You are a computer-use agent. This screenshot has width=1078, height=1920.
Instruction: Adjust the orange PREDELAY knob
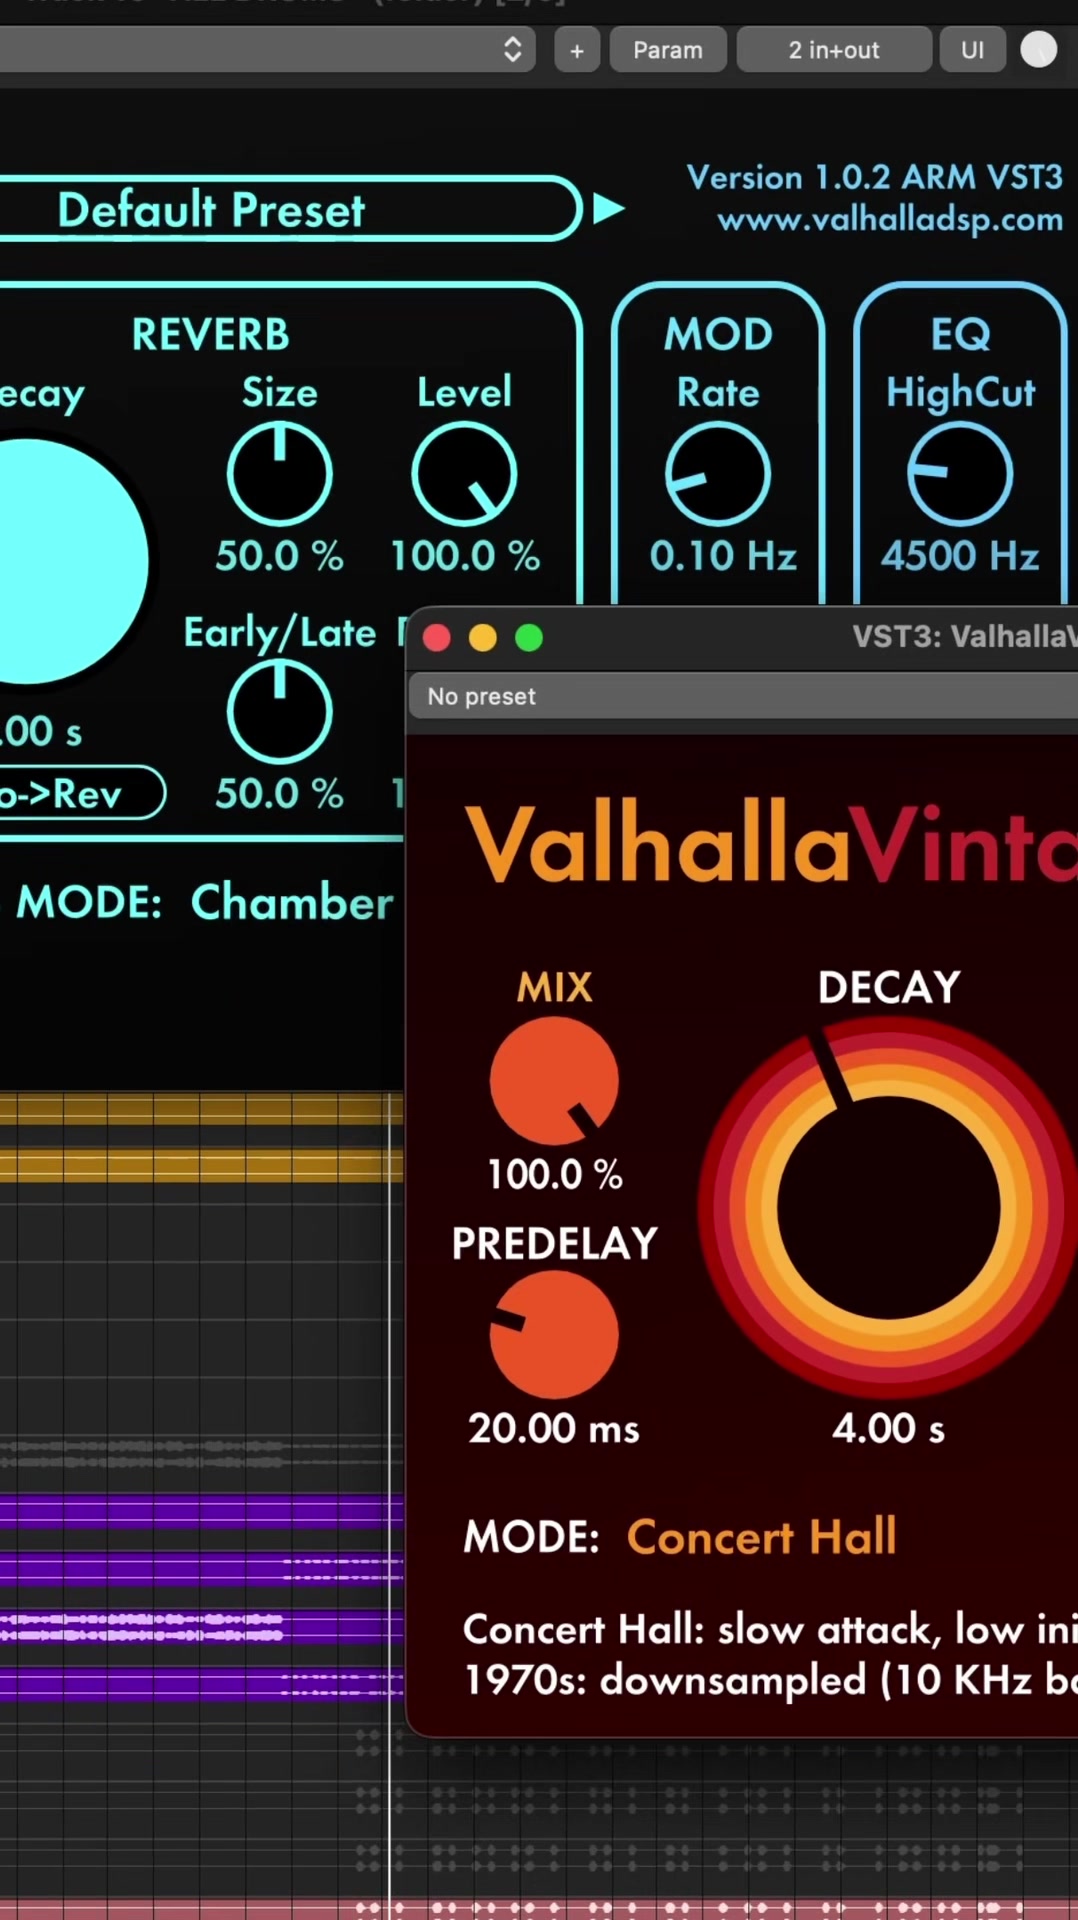[554, 1335]
